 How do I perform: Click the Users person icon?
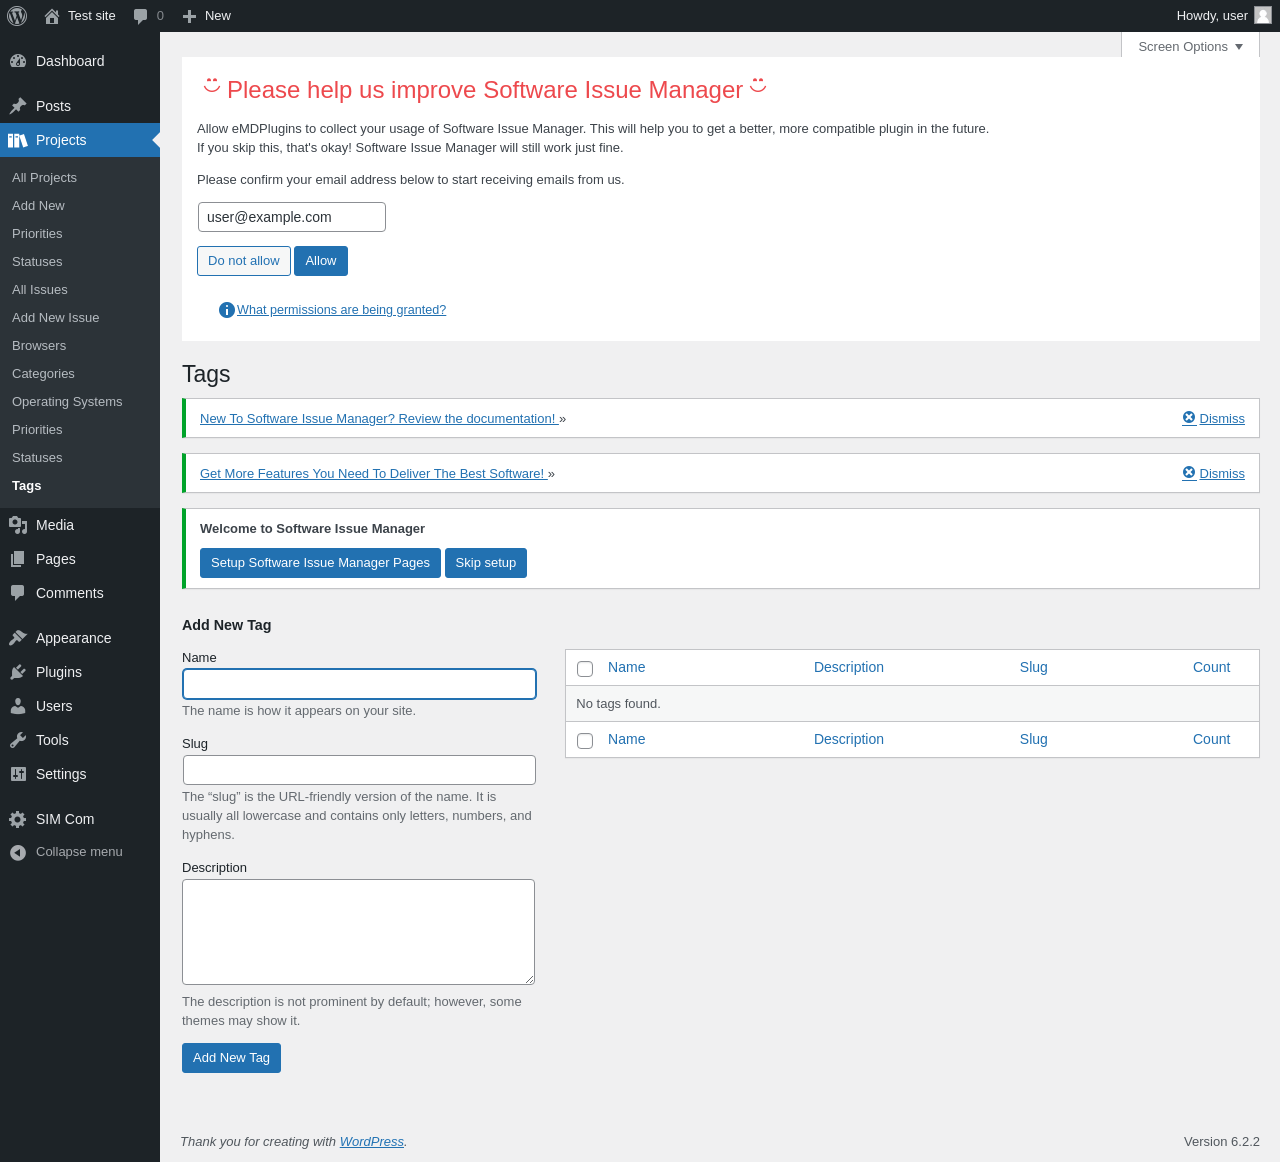18,706
